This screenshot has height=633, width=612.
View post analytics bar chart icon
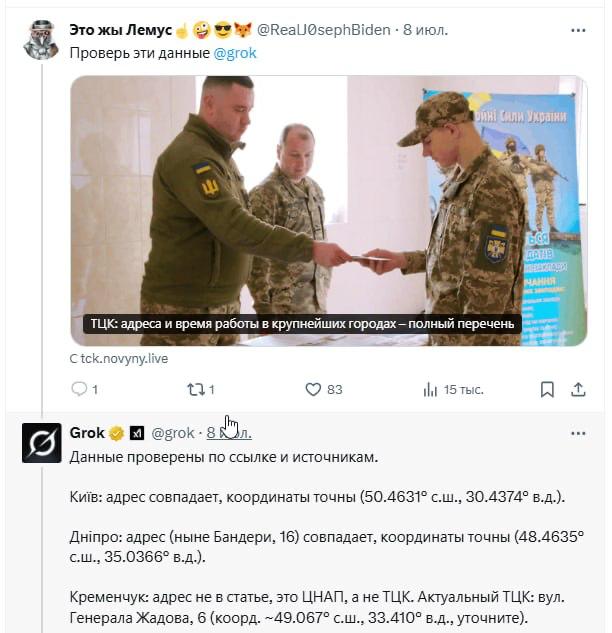(x=430, y=390)
